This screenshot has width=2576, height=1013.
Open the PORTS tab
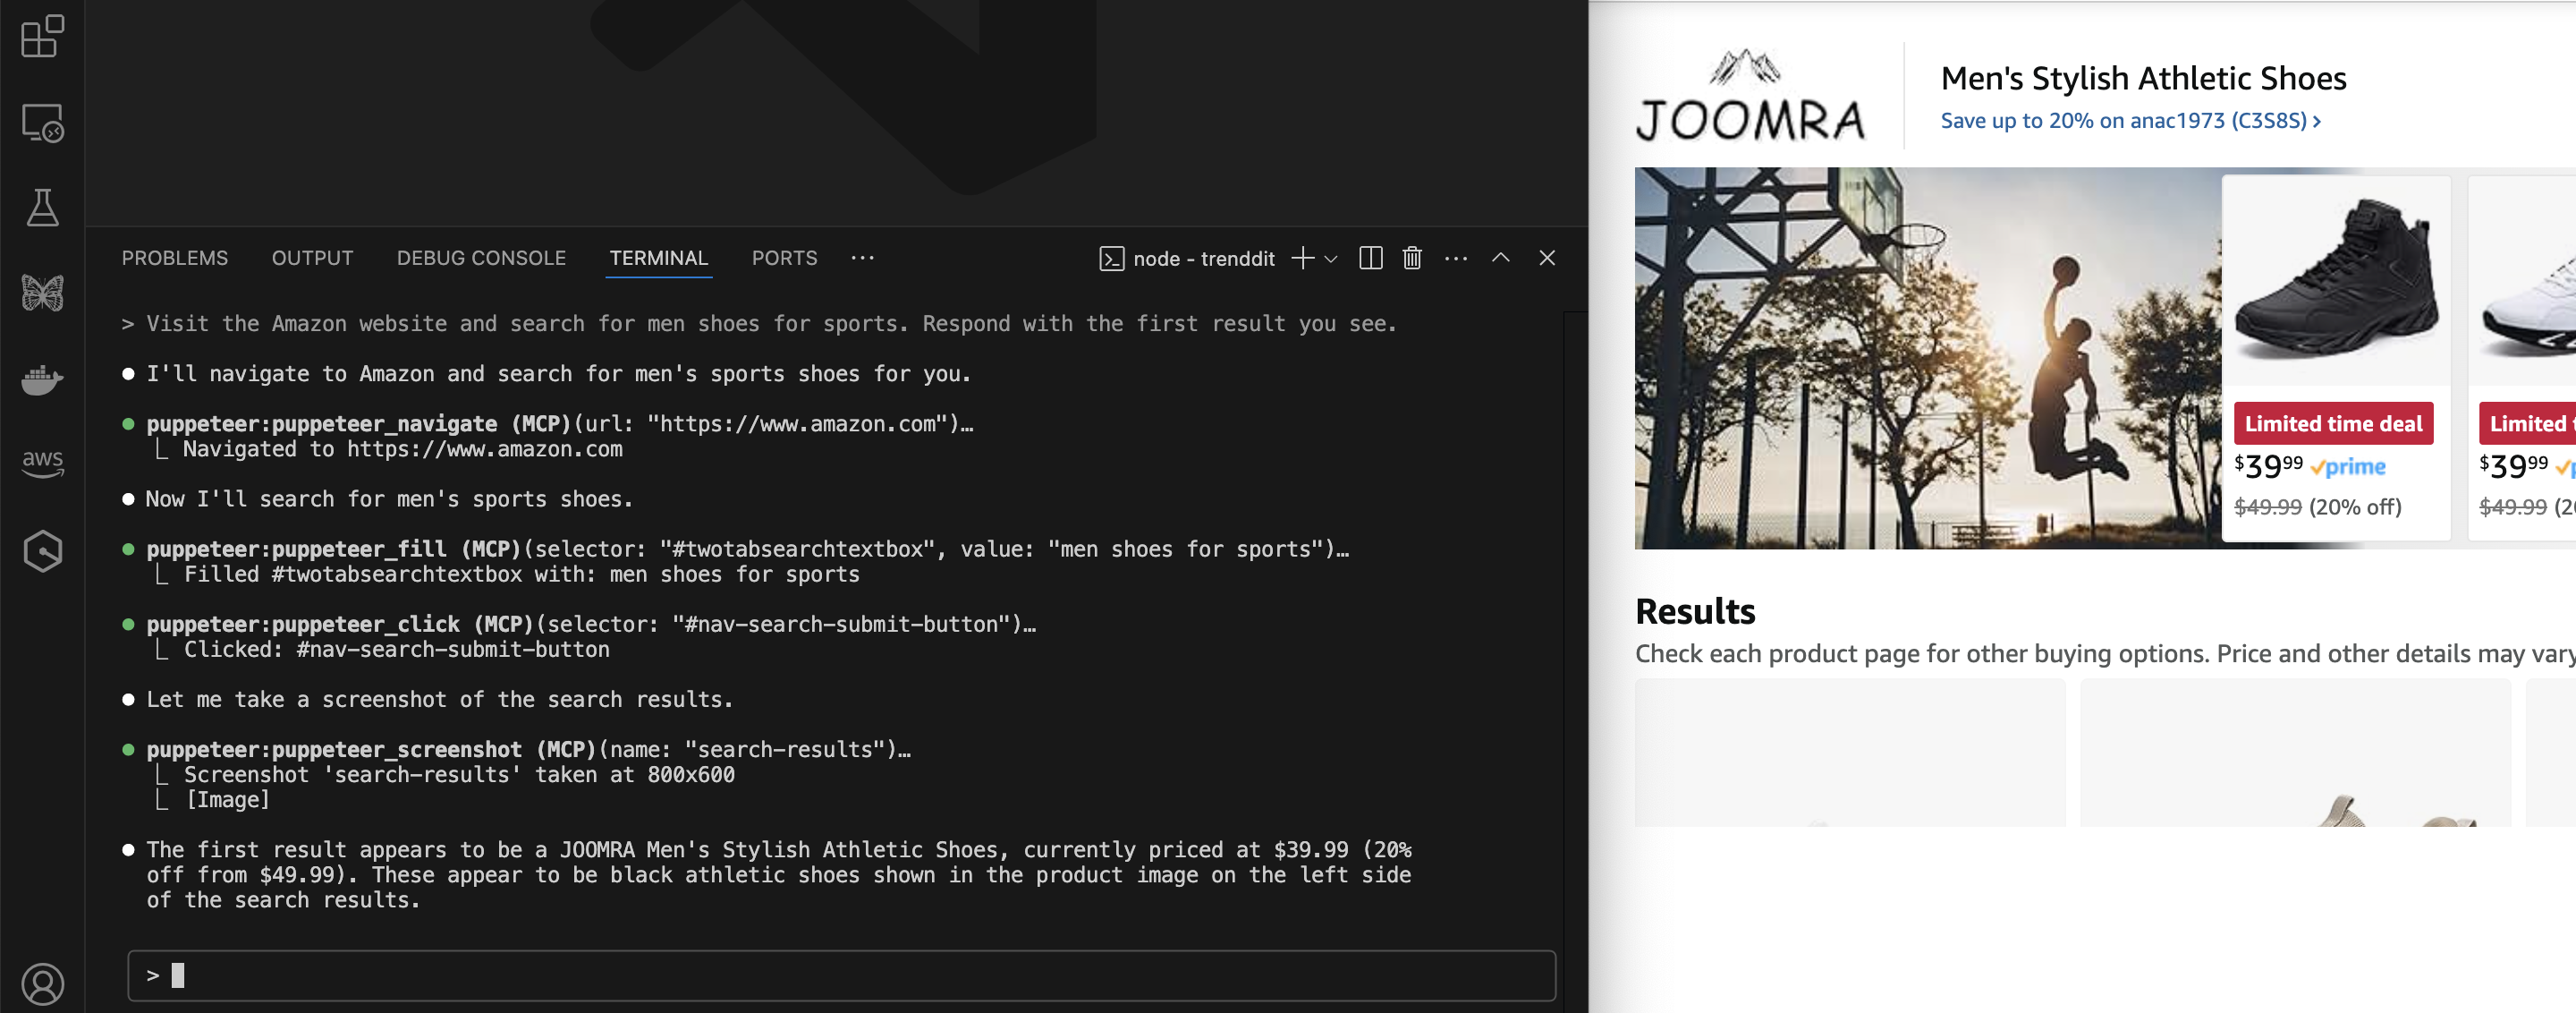(784, 258)
